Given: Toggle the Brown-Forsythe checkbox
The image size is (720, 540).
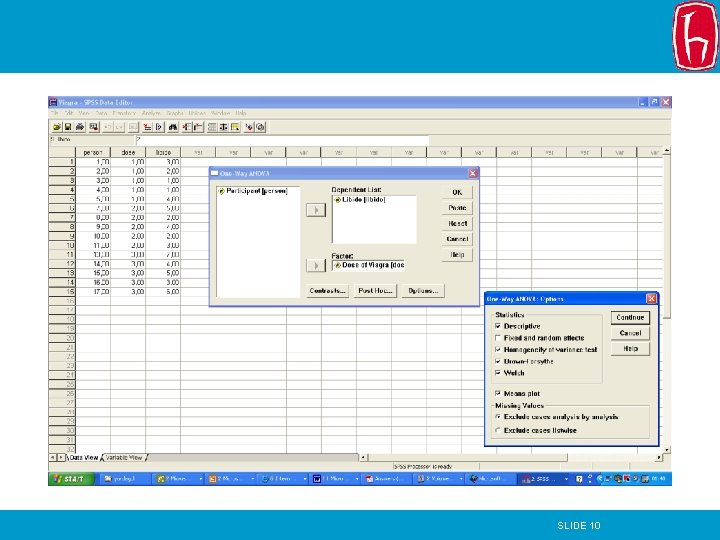Looking at the screenshot, I should tap(498, 361).
